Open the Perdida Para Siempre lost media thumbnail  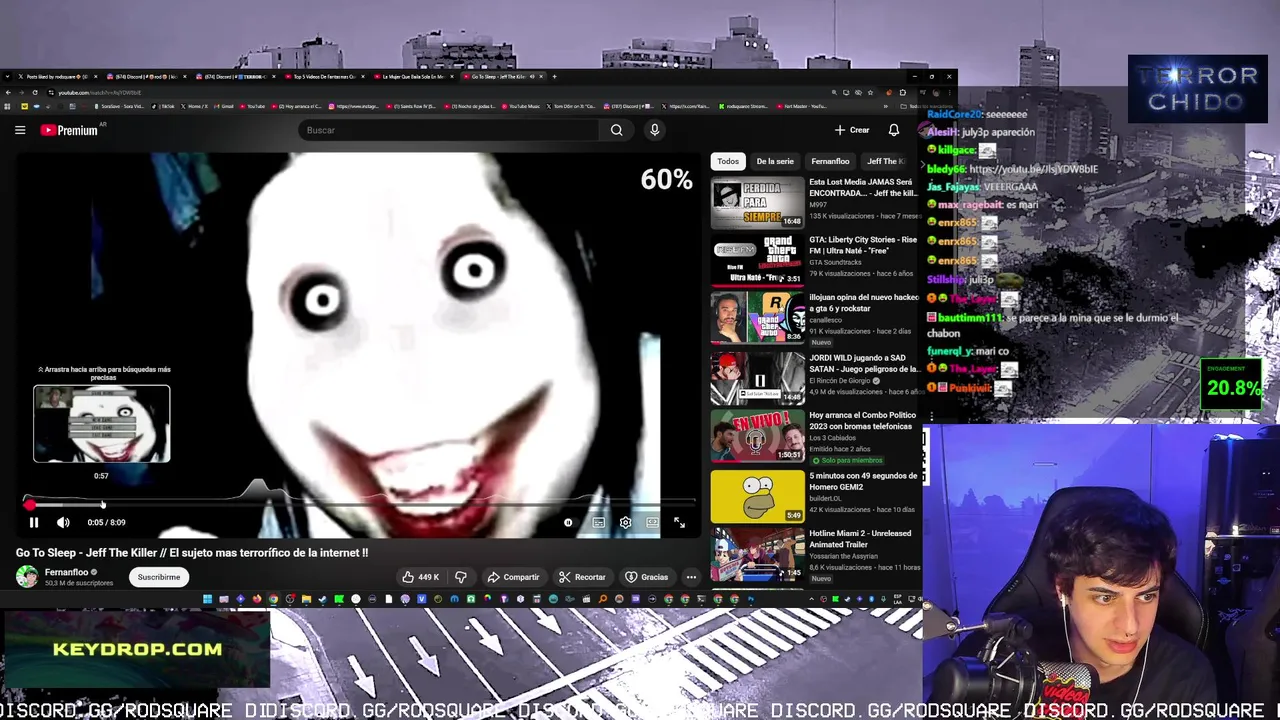point(757,203)
